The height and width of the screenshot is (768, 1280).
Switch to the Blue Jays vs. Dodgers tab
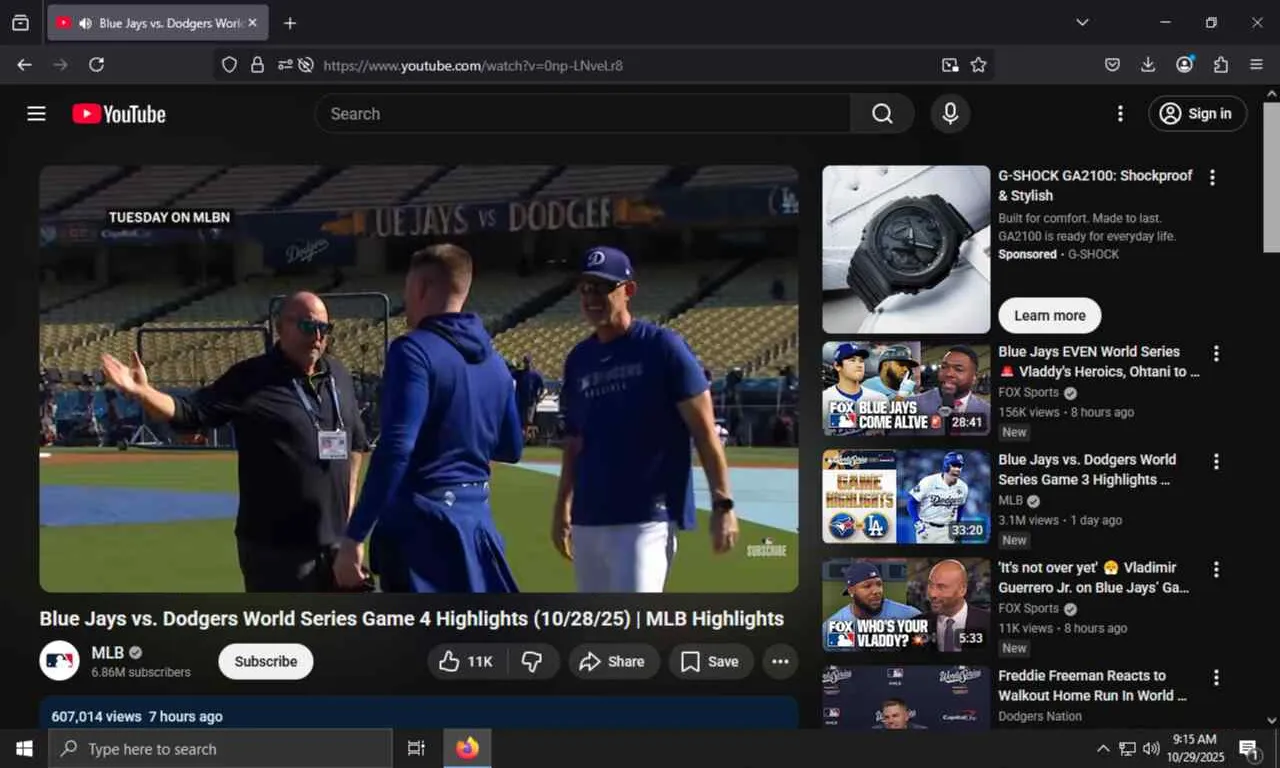pos(158,23)
